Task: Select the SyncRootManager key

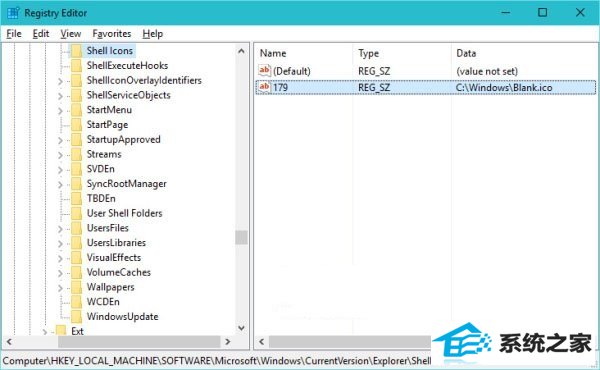Action: click(127, 184)
